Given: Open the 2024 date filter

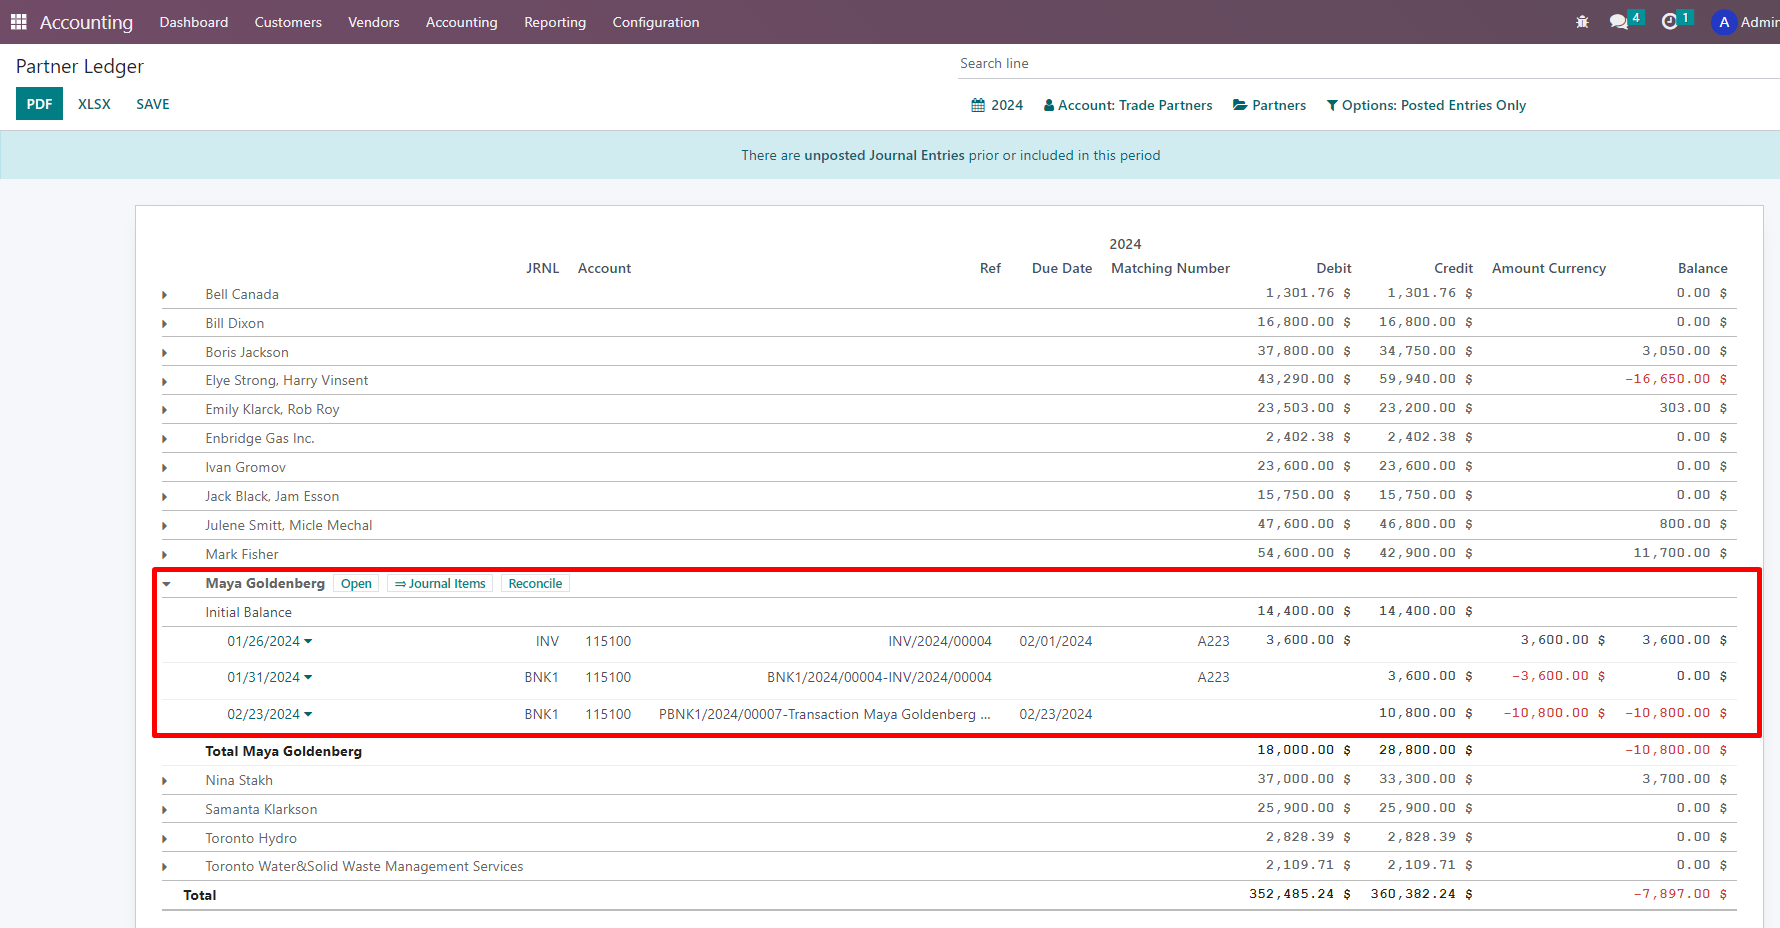Looking at the screenshot, I should [997, 105].
